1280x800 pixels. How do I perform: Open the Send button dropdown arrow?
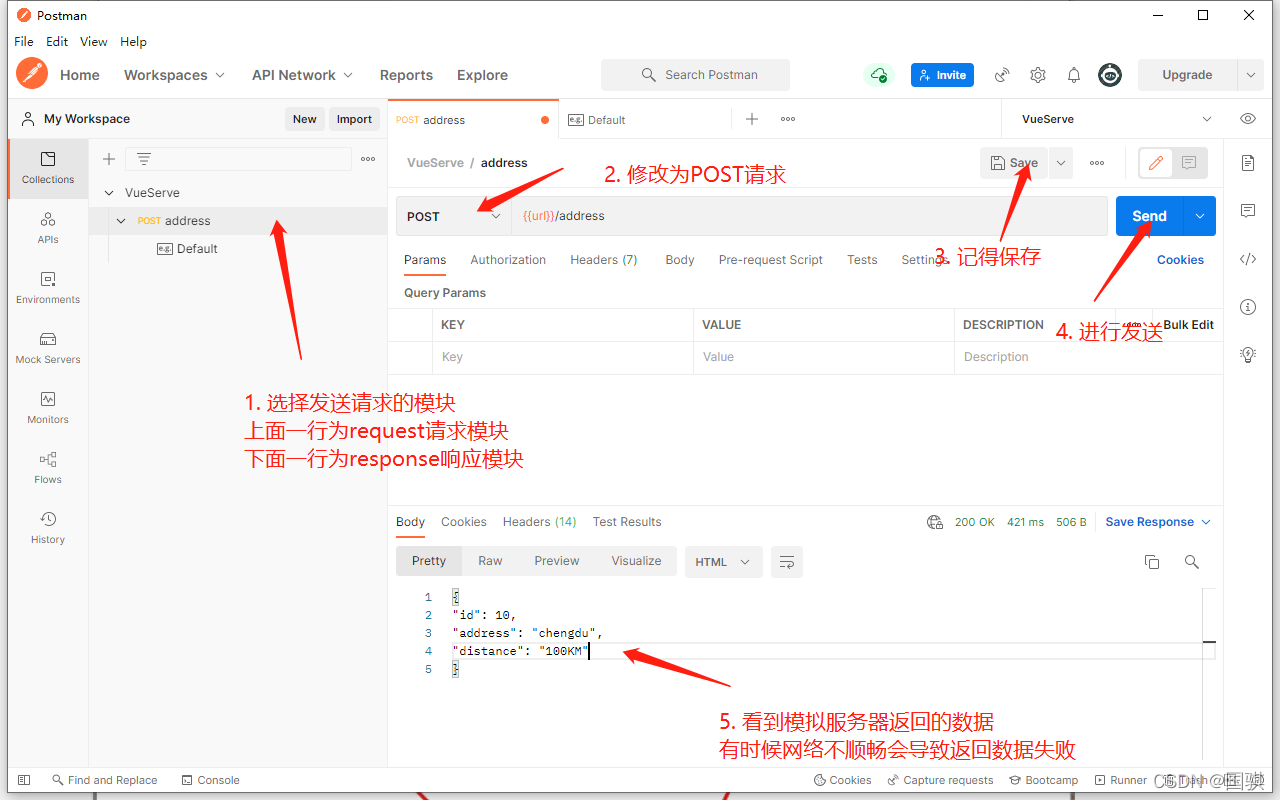click(1200, 216)
